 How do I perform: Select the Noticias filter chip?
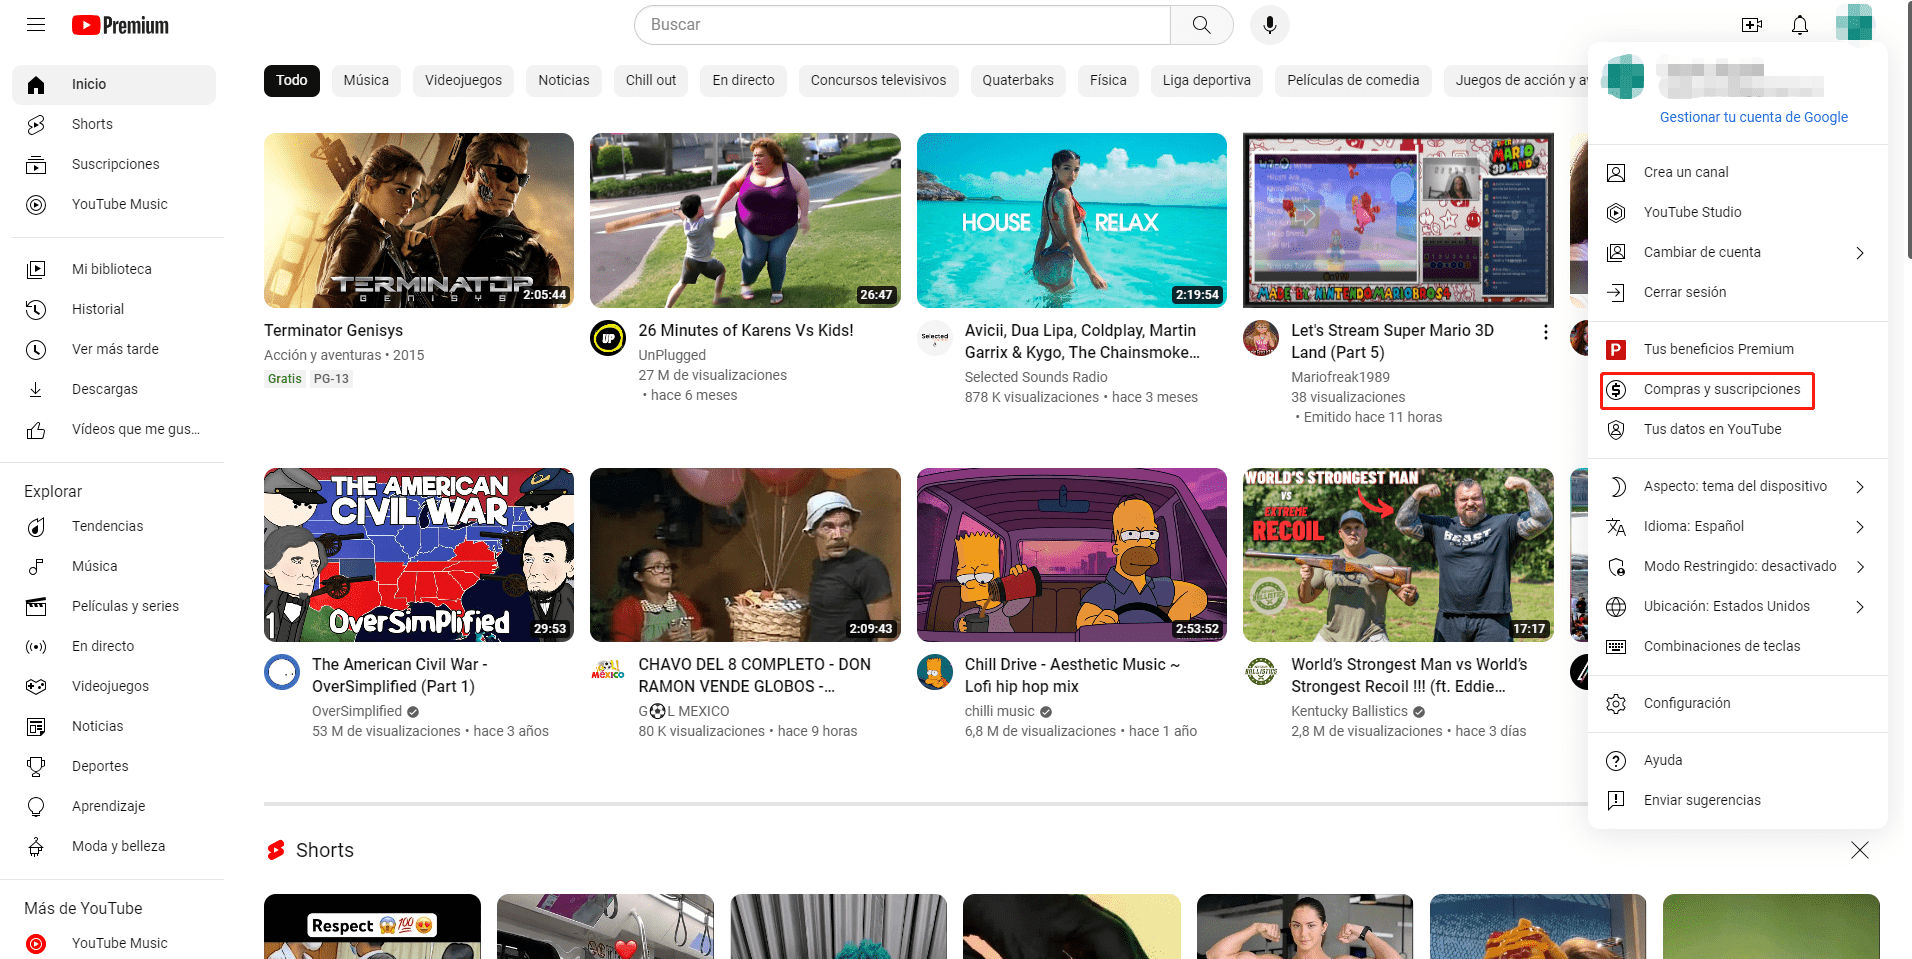click(564, 80)
